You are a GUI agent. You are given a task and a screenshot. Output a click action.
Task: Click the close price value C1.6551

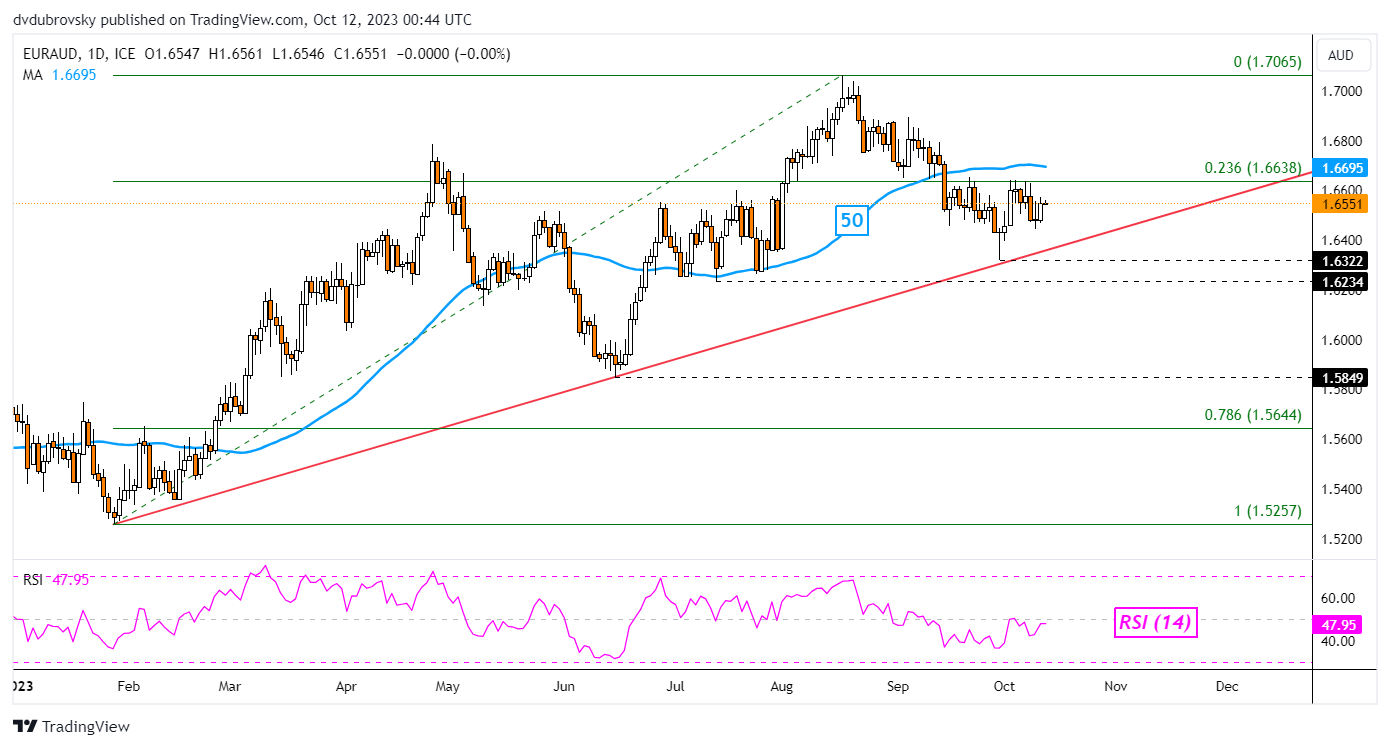358,54
